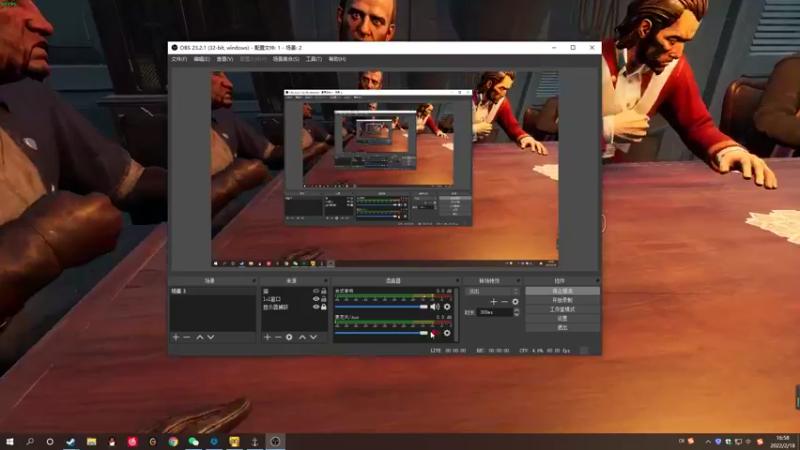Screen dimensions: 800x450
Task: Undock the Scene Transitions panel via its header icon
Action: pos(518,281)
